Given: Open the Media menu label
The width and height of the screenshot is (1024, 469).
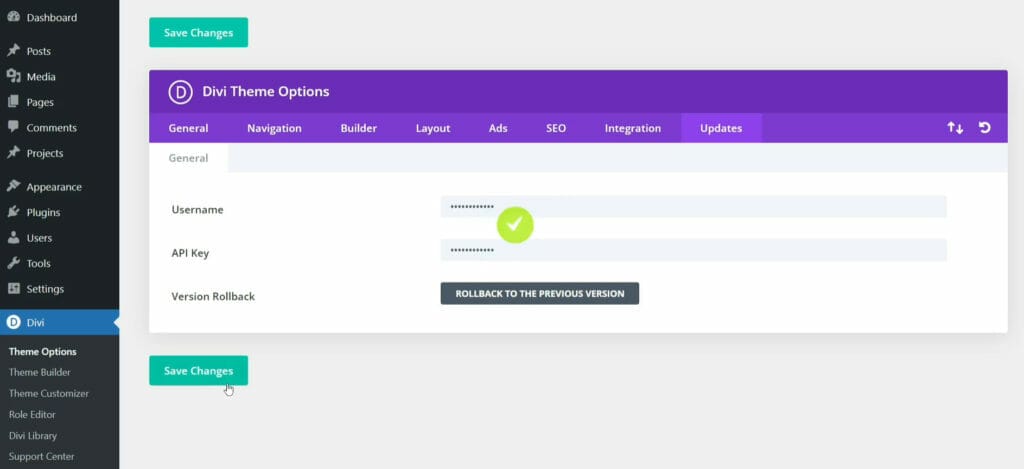Looking at the screenshot, I should tap(41, 76).
